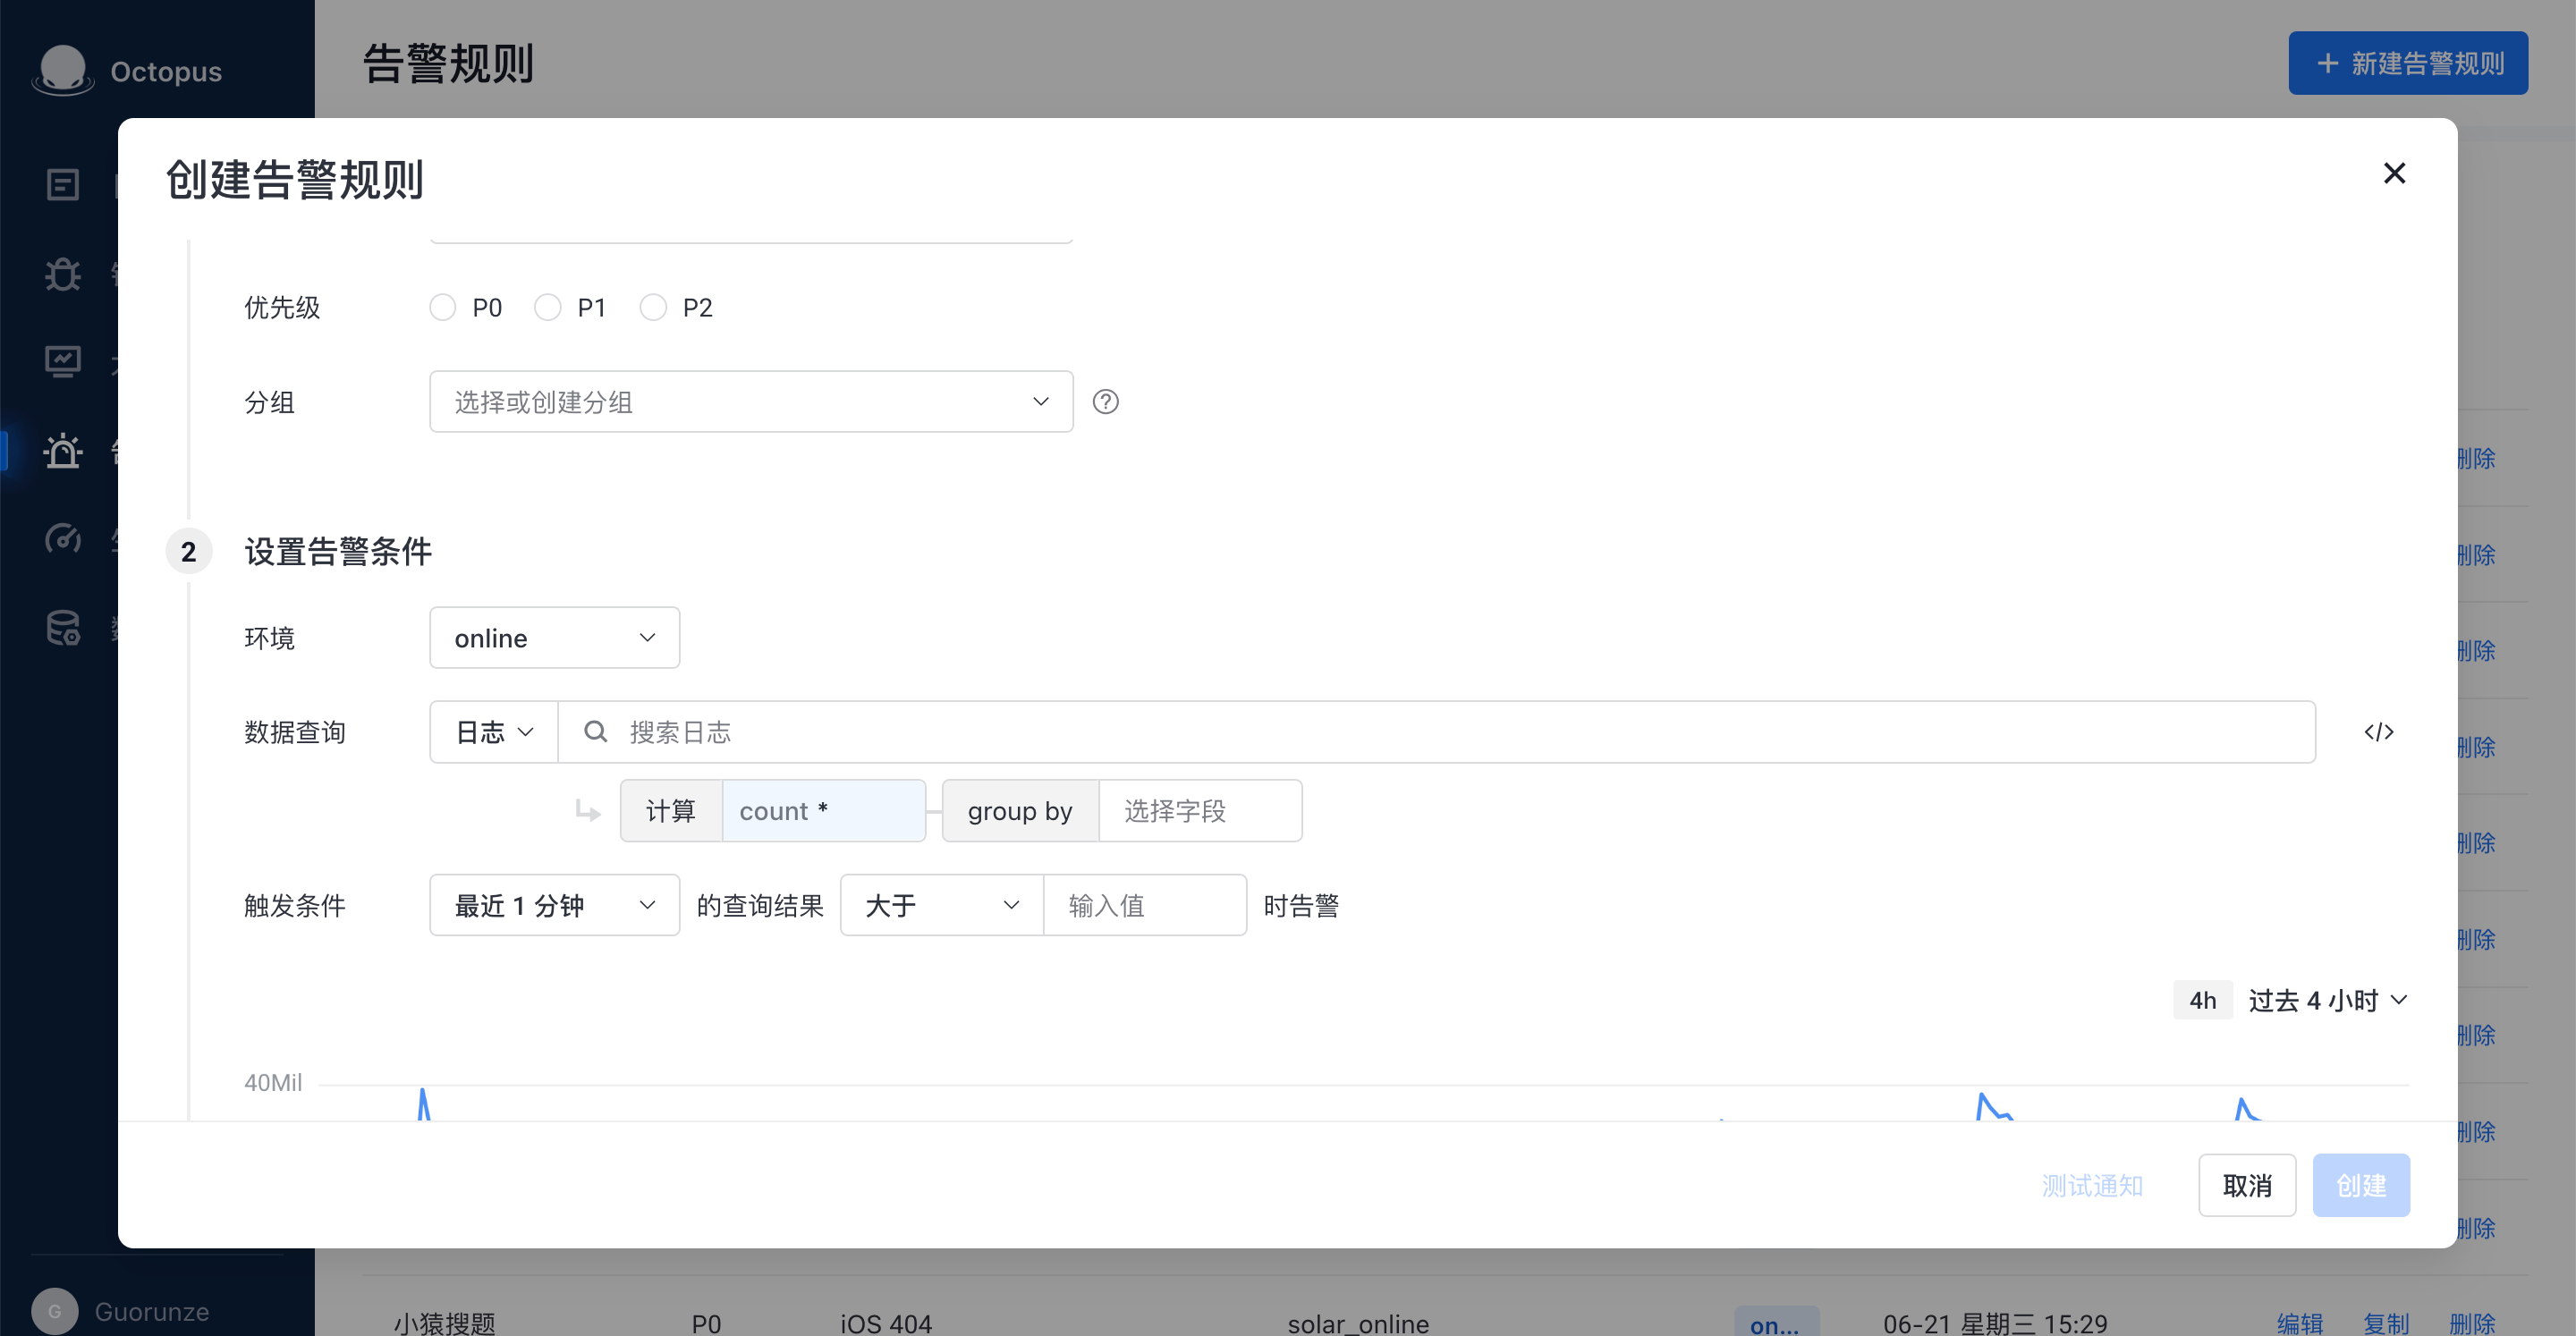Click the help icon next to 分组
This screenshot has height=1336, width=2576.
pos(1105,402)
